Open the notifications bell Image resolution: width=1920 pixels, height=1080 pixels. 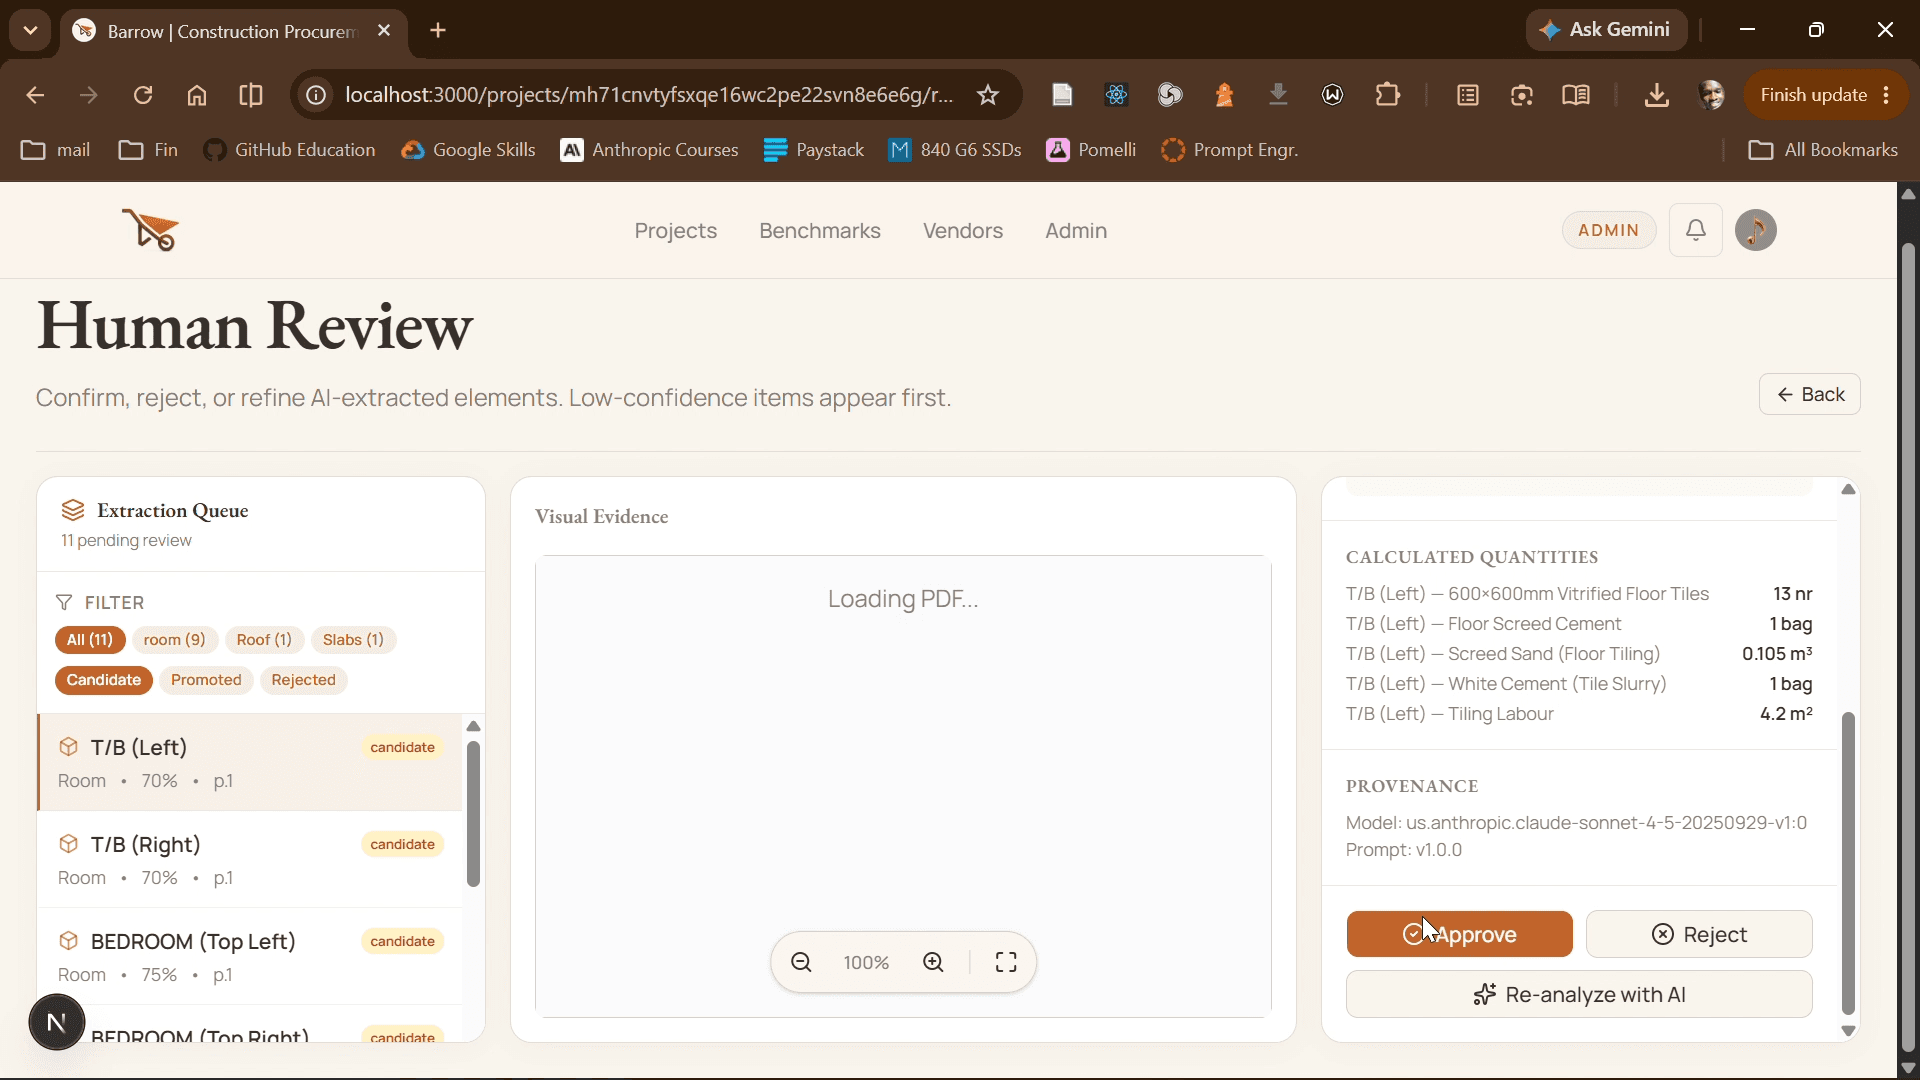[x=1695, y=230]
